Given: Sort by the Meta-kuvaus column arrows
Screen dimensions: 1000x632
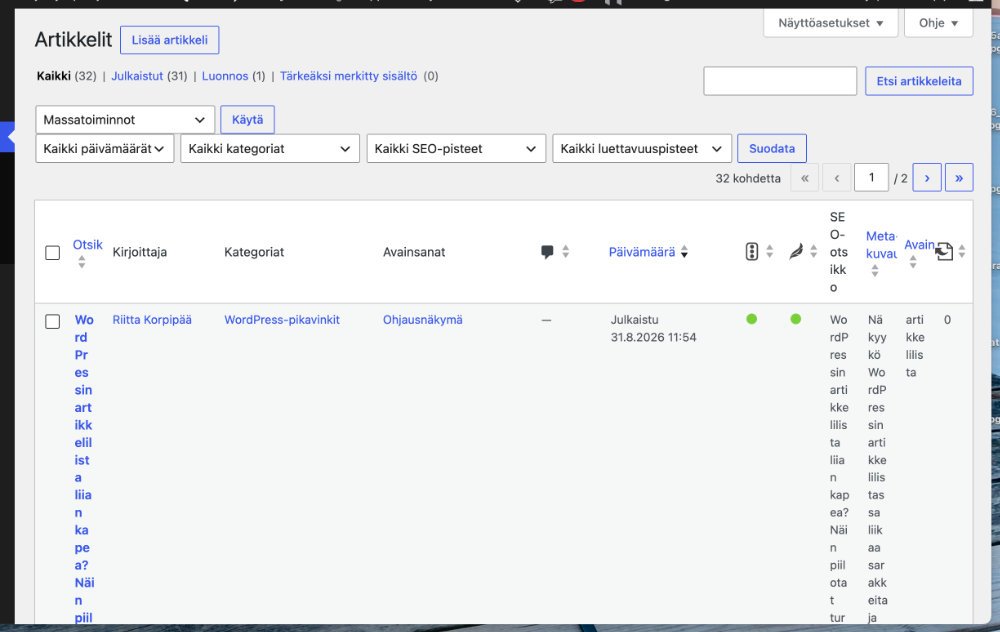Looking at the screenshot, I should (x=875, y=270).
